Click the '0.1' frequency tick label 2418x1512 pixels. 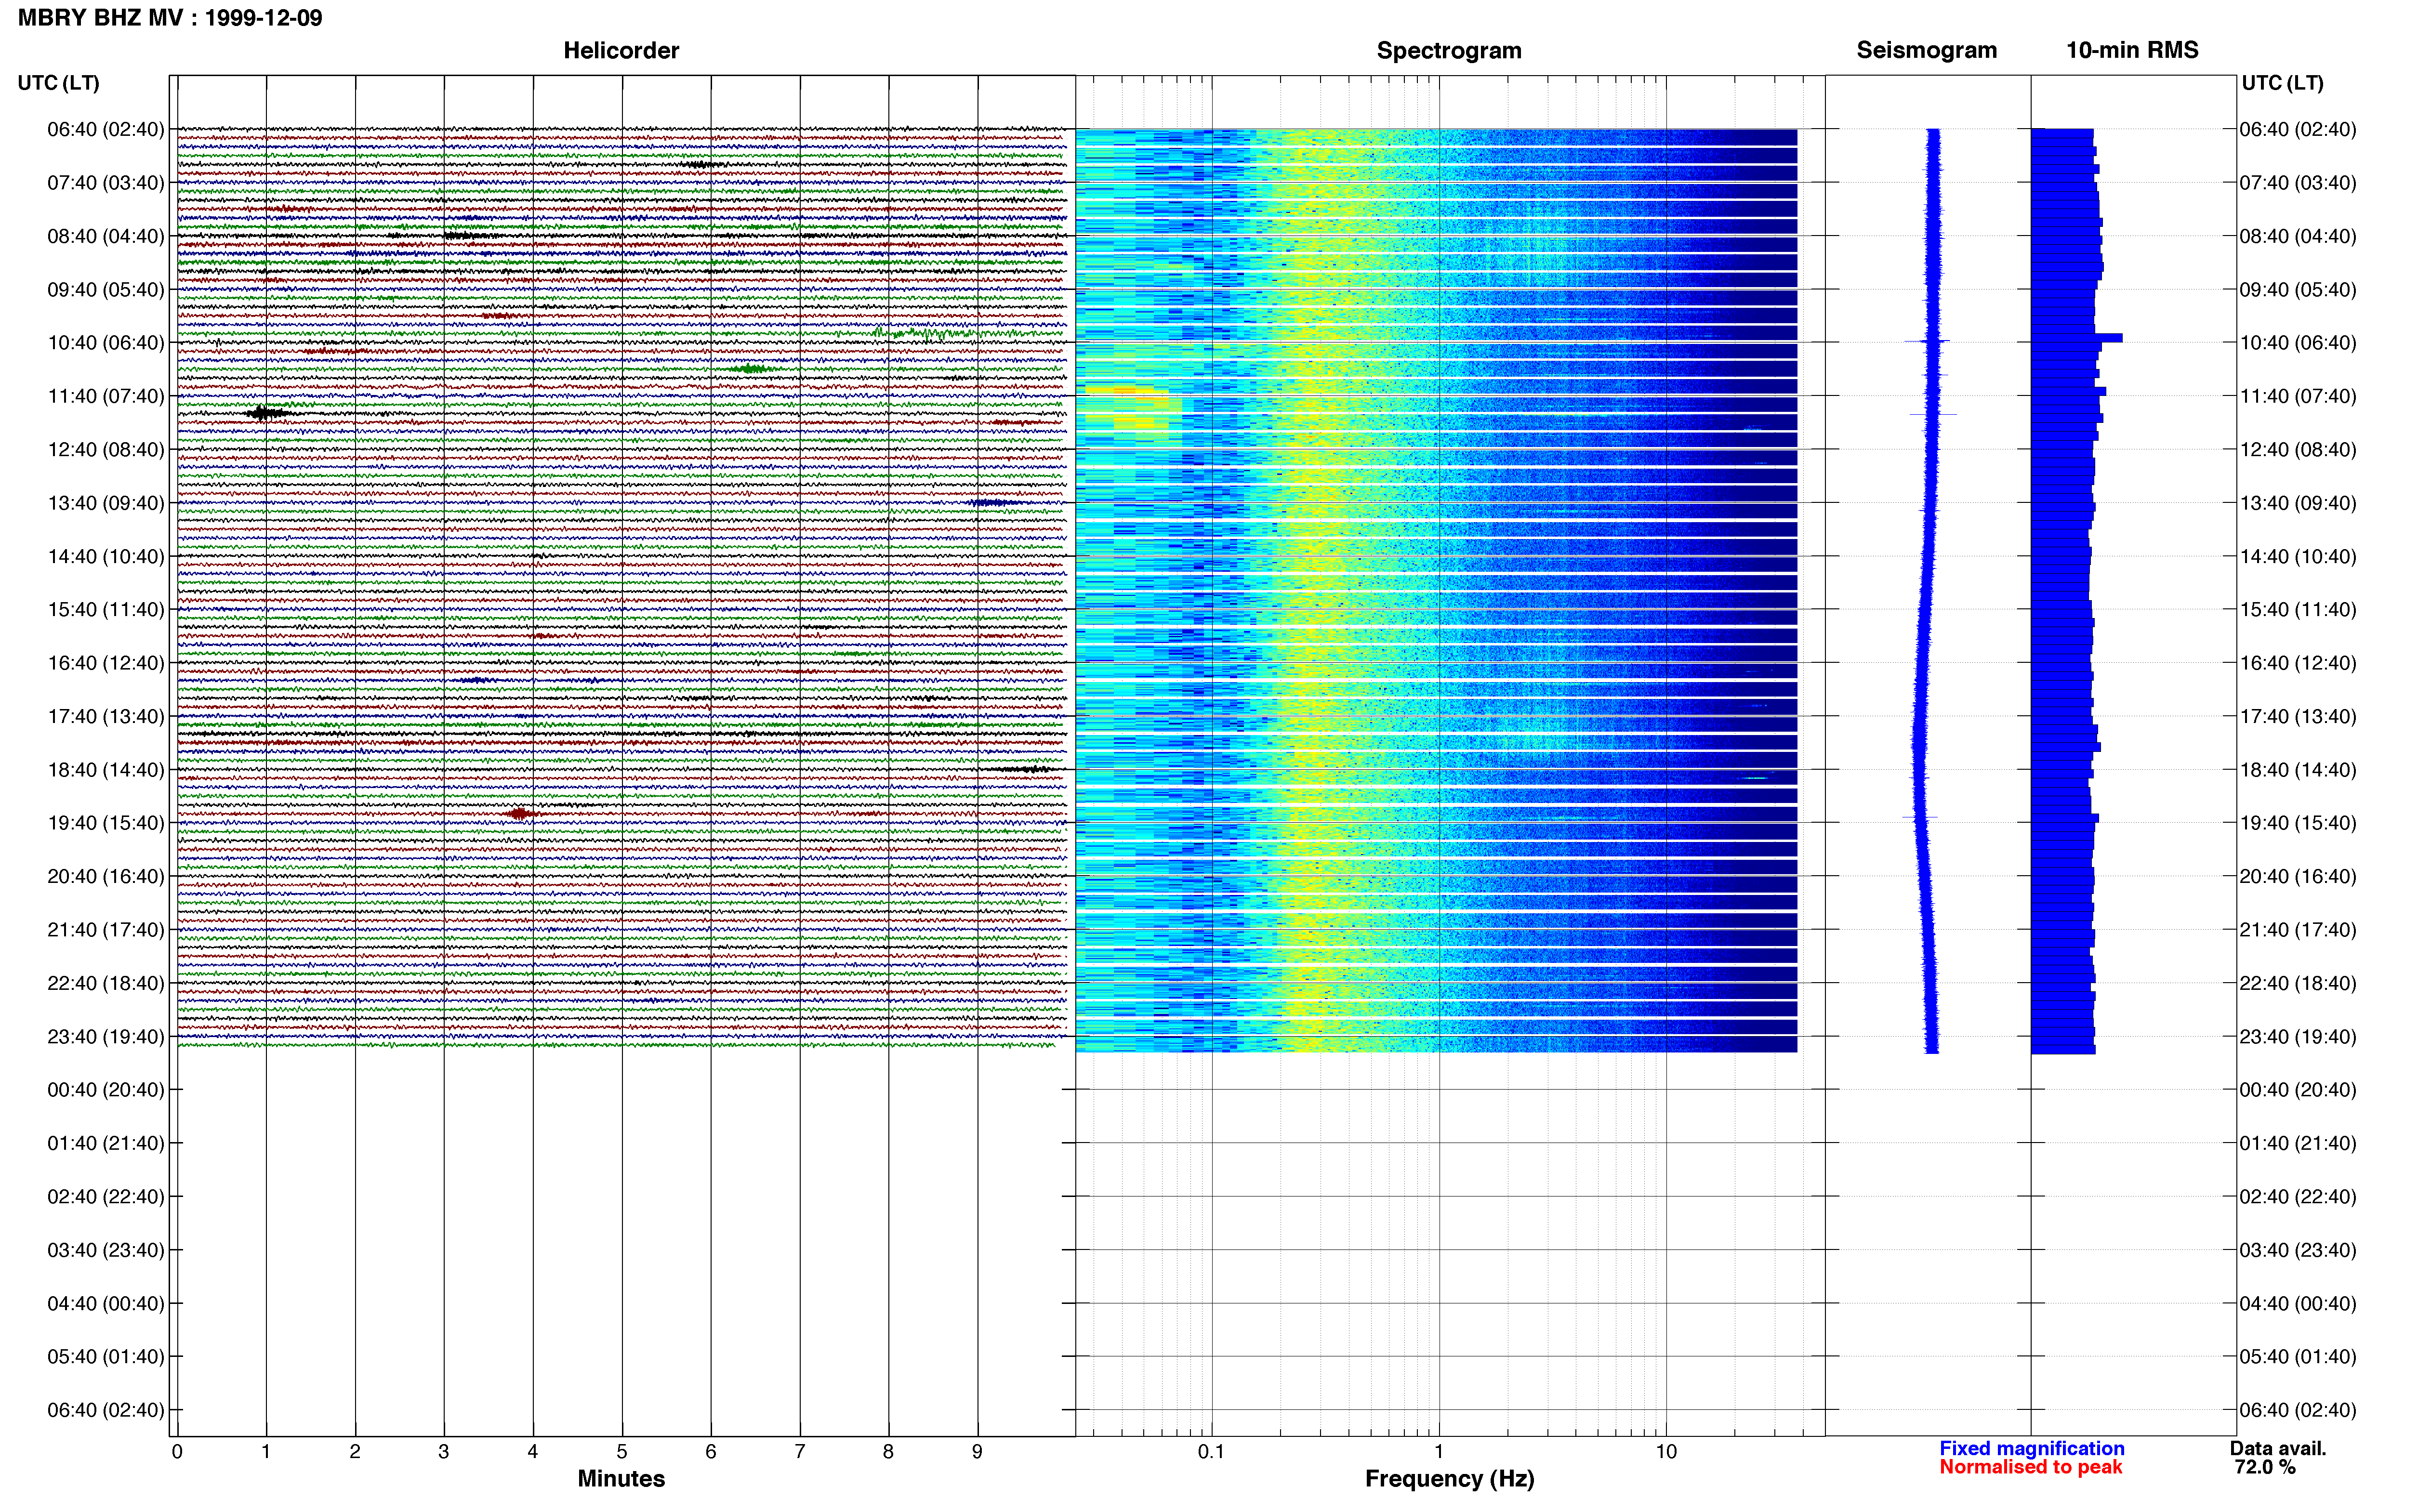(1211, 1452)
